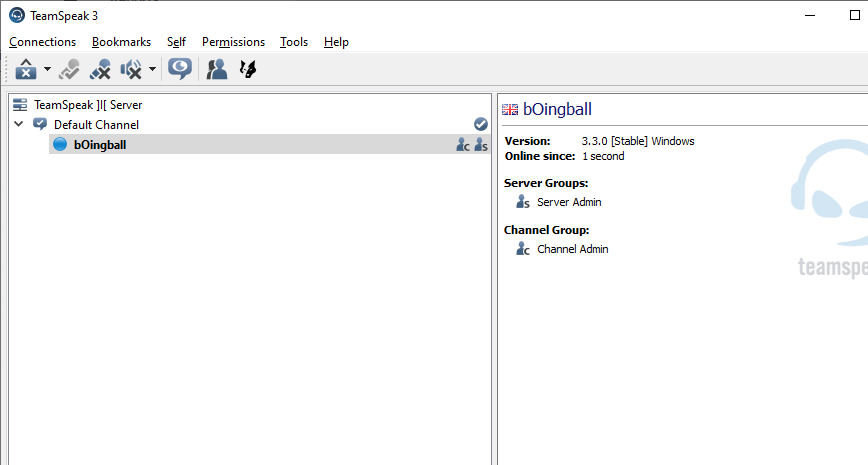Image resolution: width=868 pixels, height=465 pixels.
Task: Click the 'Online since' value '1 second'
Action: (x=603, y=156)
